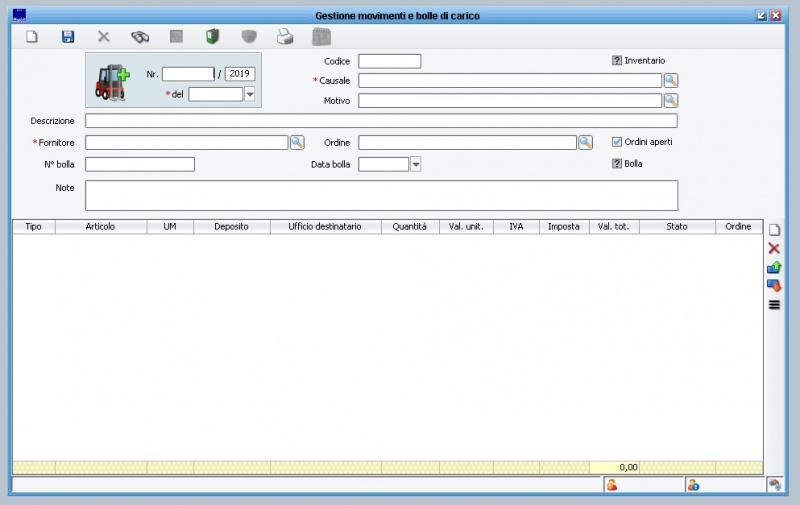
Task: Click the Quantità column header
Action: pyautogui.click(x=409, y=227)
